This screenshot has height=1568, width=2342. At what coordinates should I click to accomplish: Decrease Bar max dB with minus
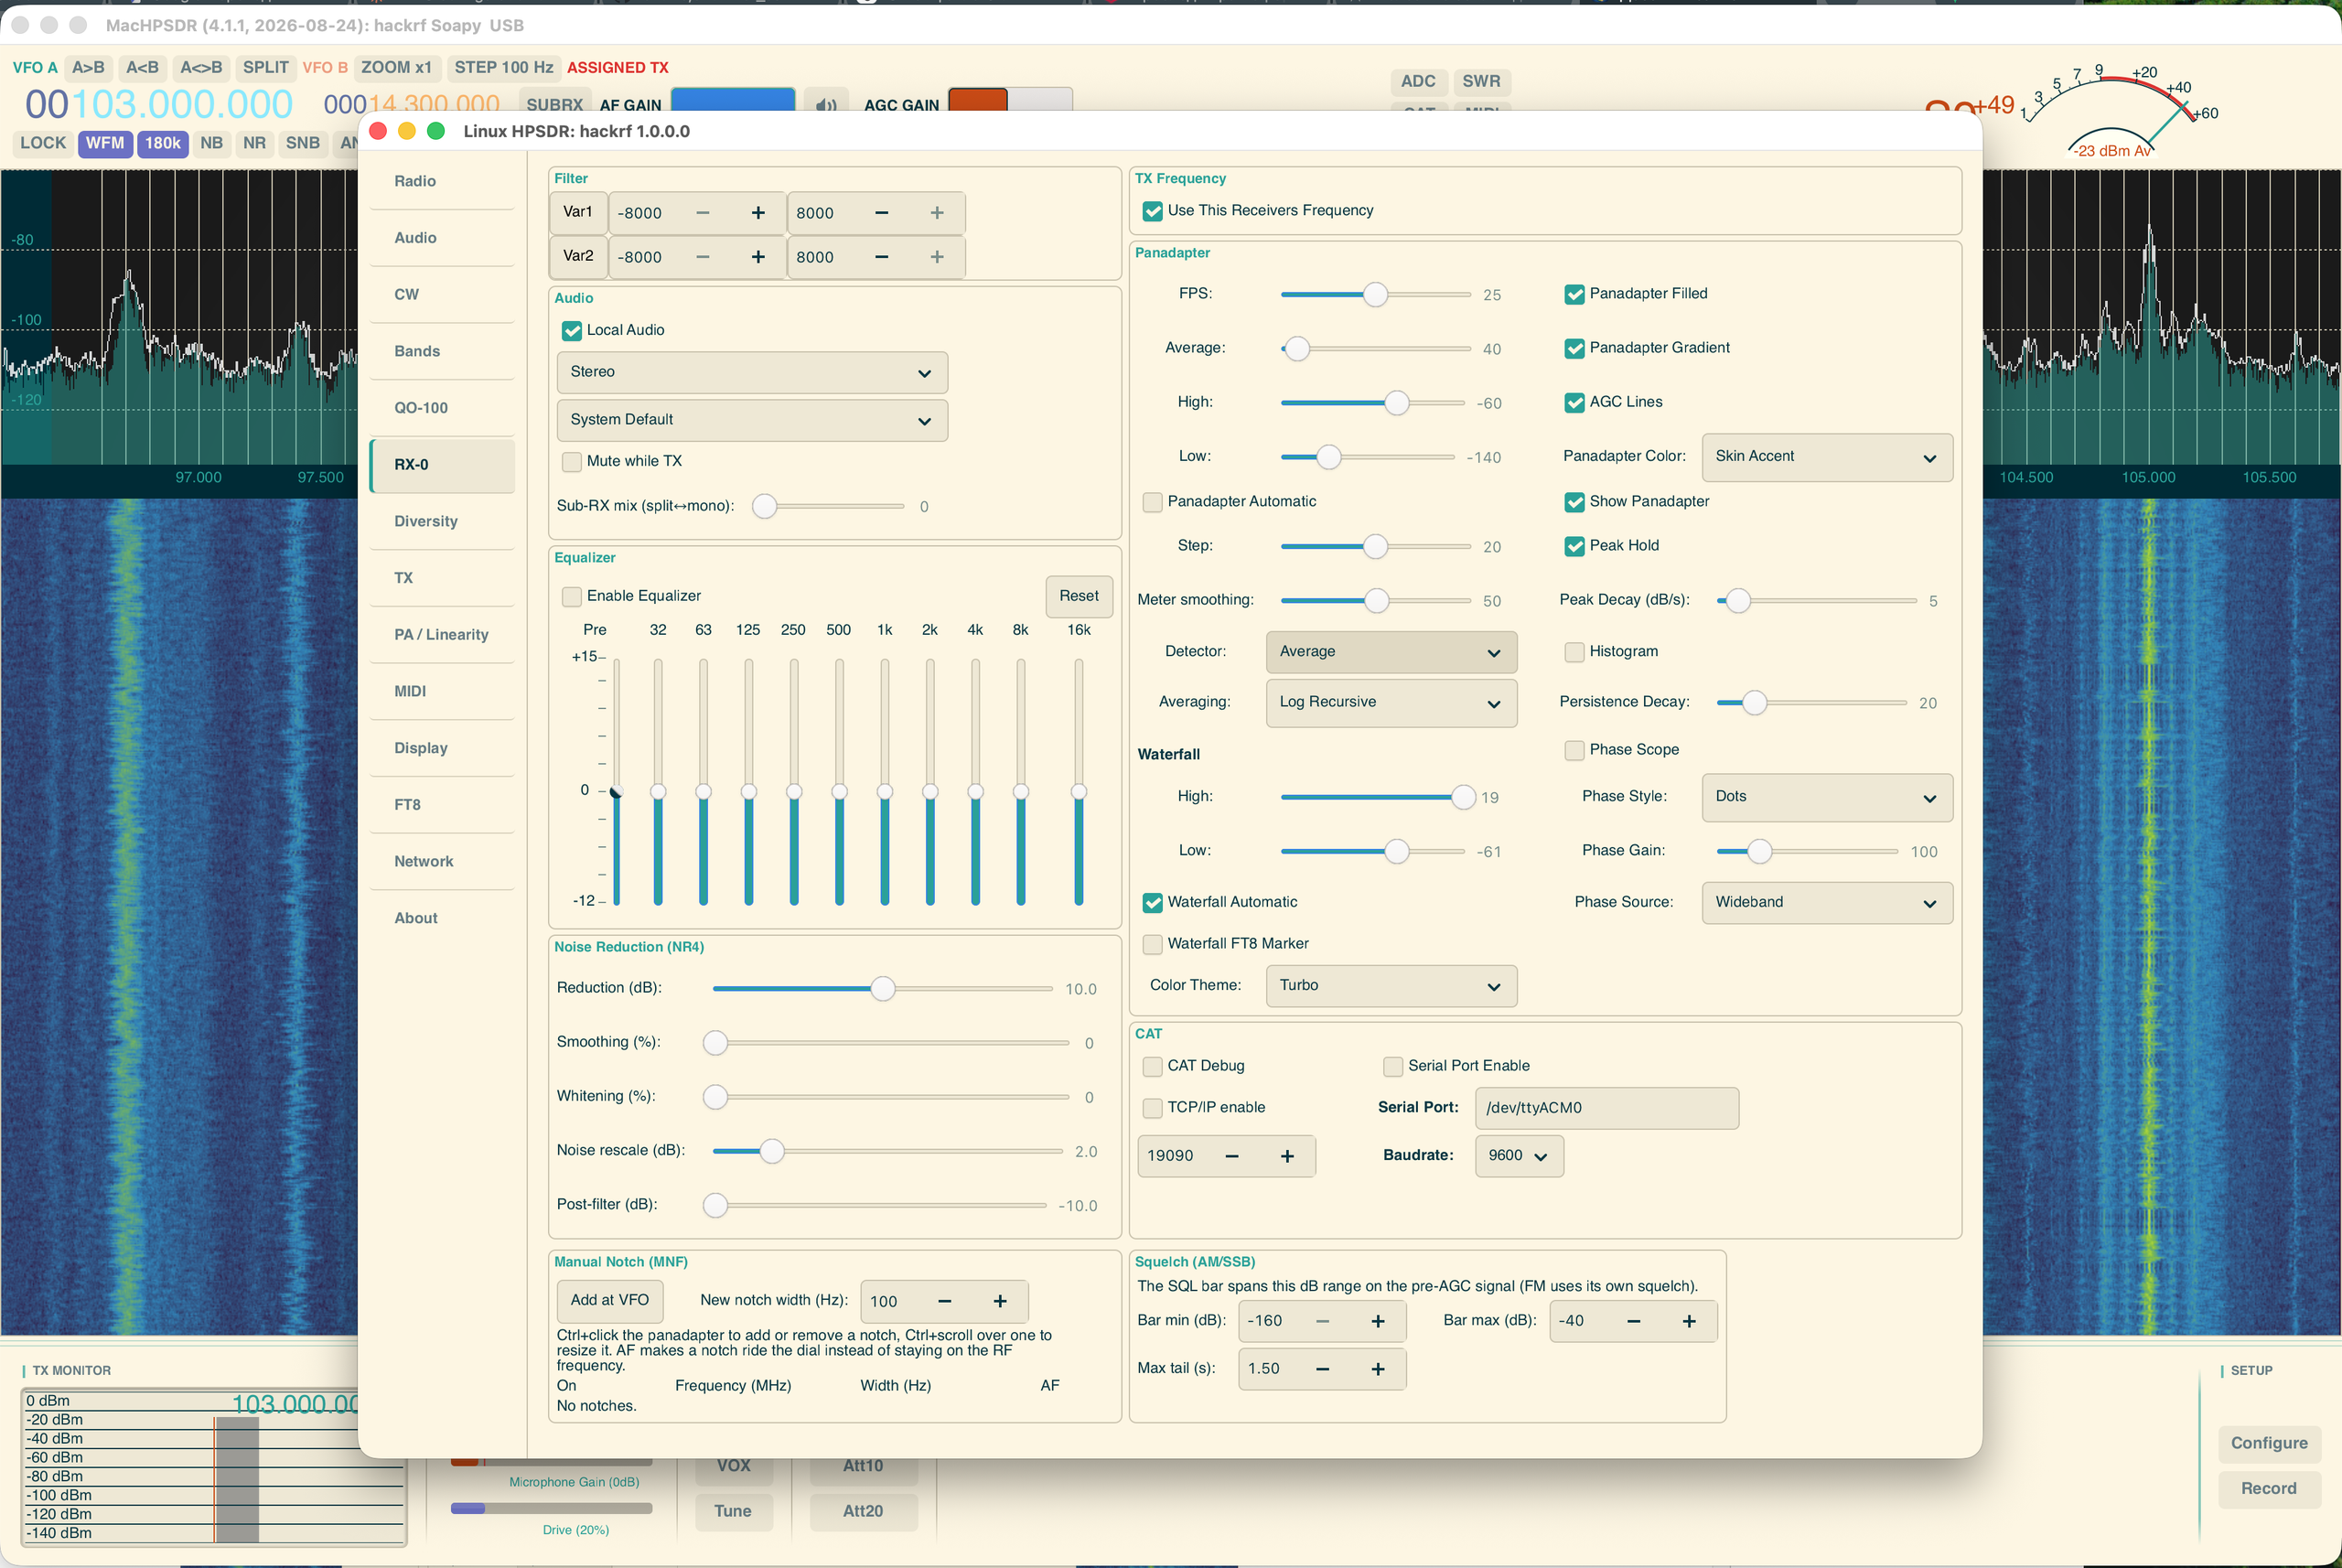point(1633,1321)
